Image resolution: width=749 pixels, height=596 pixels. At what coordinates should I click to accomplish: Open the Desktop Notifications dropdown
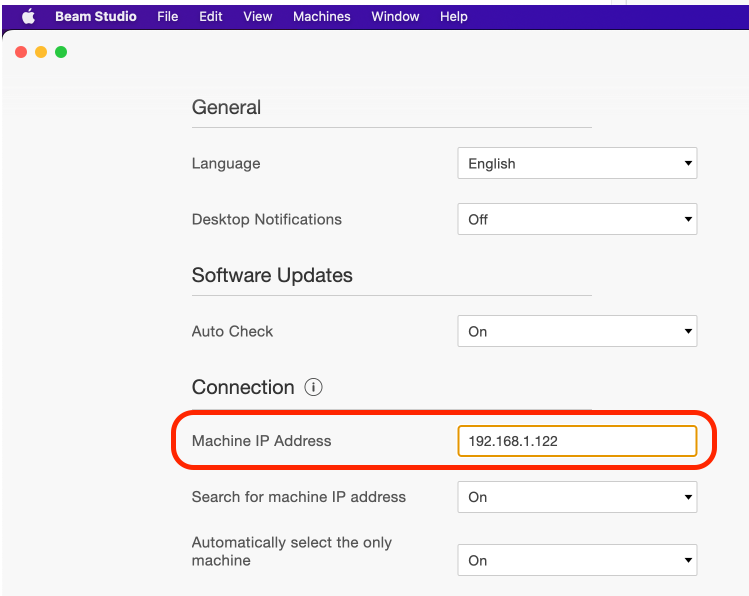click(577, 220)
